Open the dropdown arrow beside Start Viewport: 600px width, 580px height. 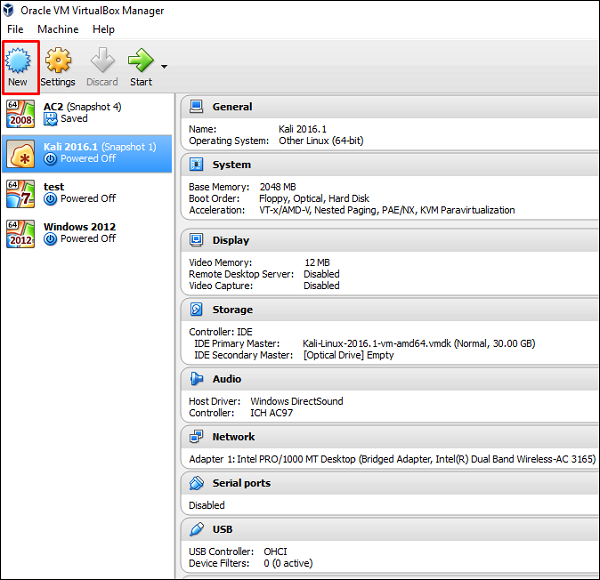pyautogui.click(x=164, y=67)
